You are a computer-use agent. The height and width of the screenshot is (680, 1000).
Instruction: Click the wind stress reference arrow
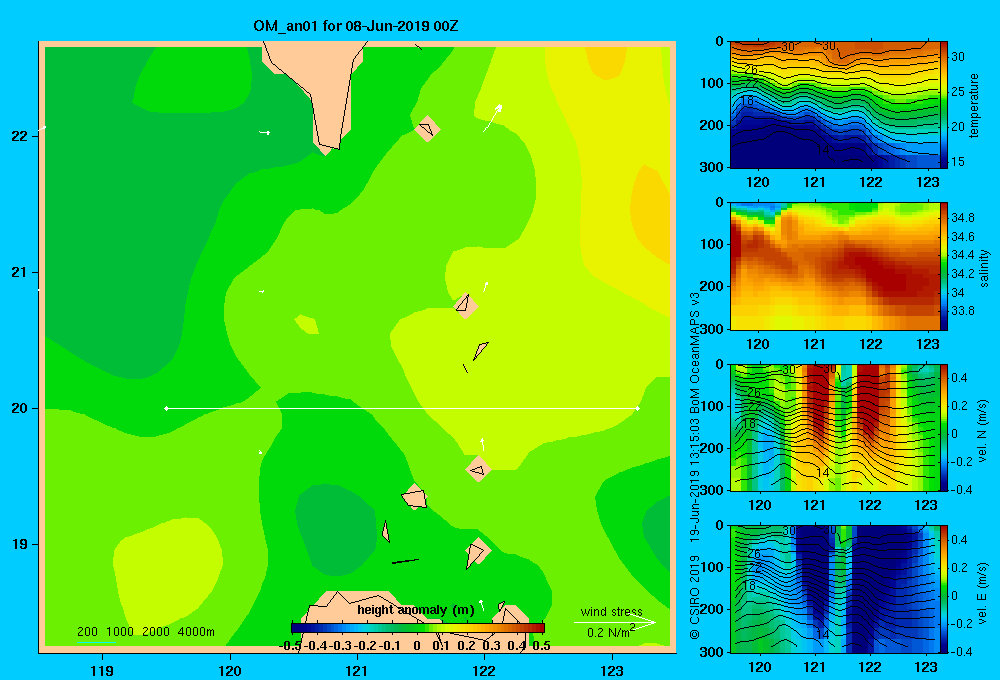point(614,622)
